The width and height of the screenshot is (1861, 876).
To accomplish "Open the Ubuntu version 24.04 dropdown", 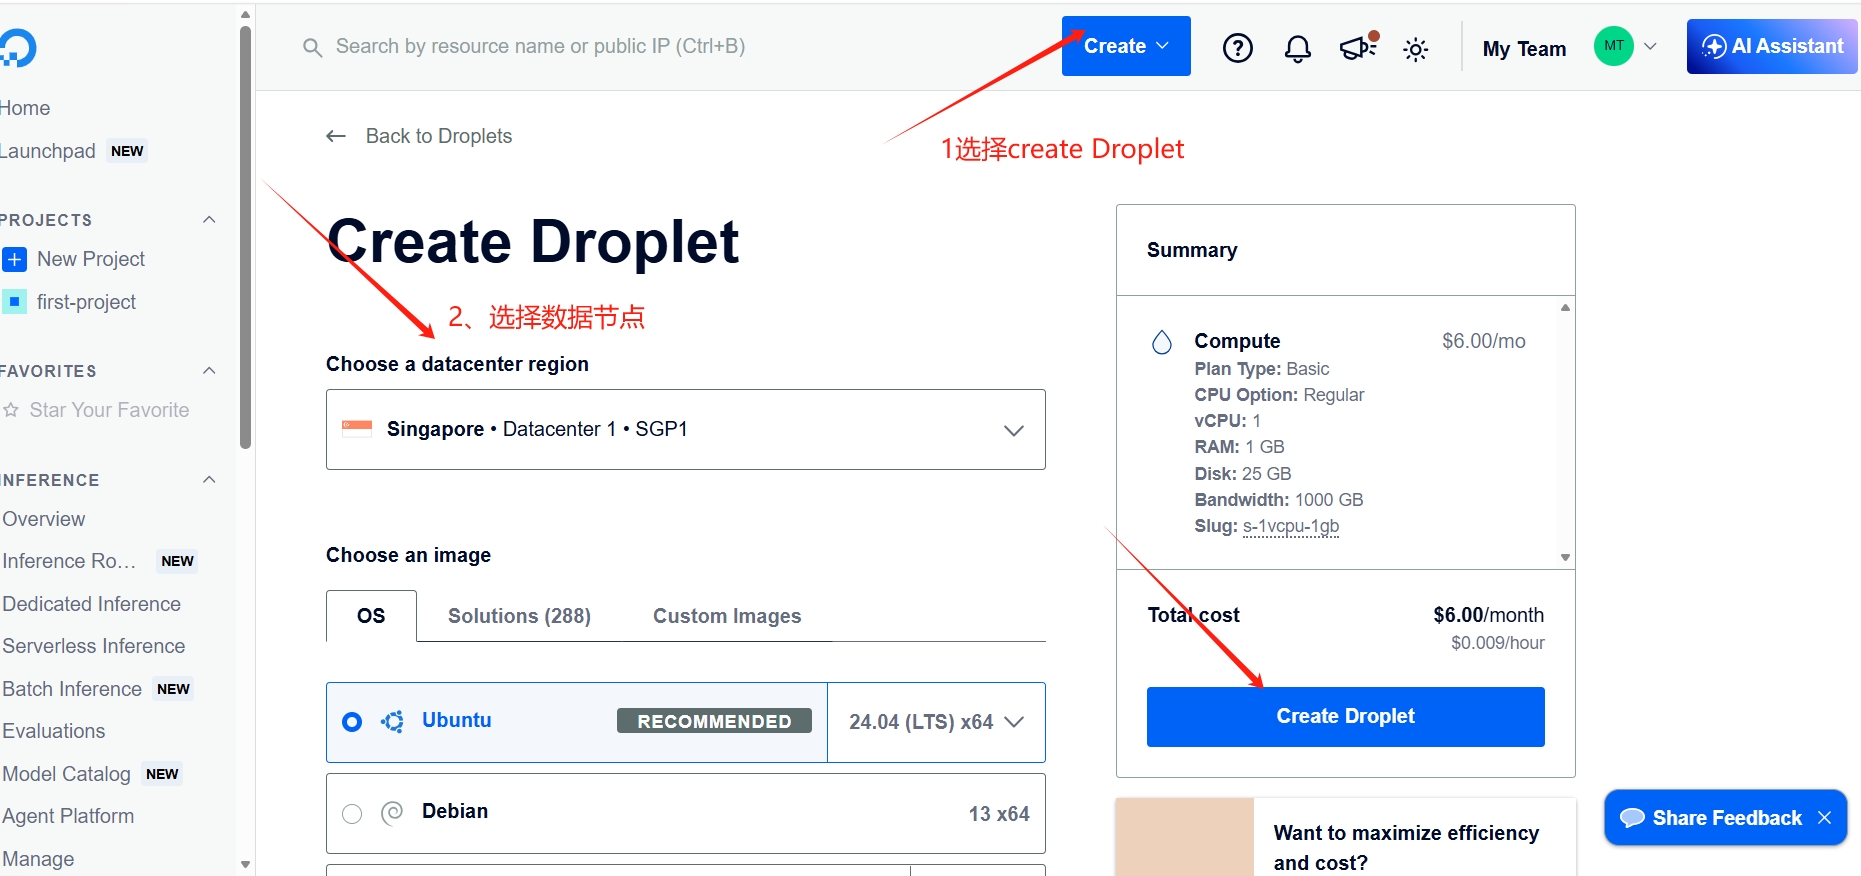I will click(x=936, y=722).
